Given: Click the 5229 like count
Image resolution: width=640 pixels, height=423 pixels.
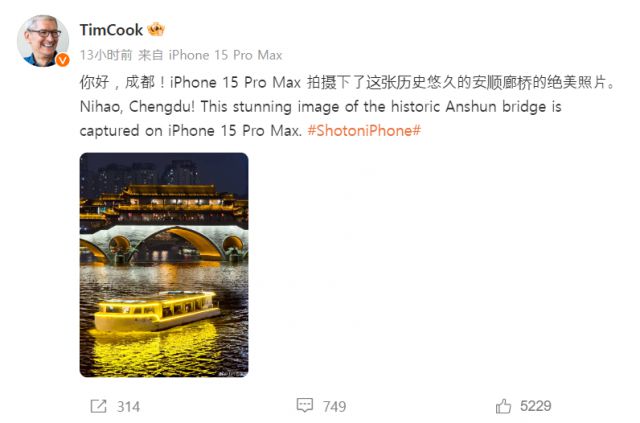Looking at the screenshot, I should [x=536, y=406].
